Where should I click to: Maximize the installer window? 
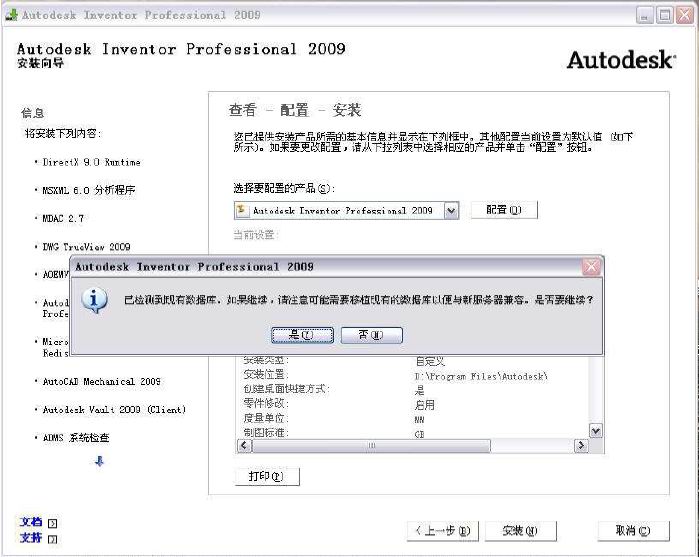(x=665, y=16)
